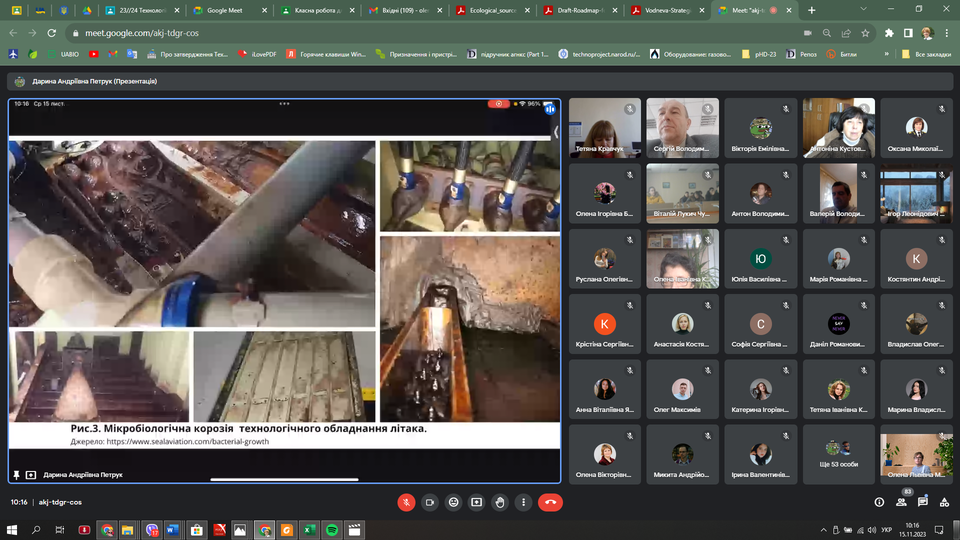Leave the call with red hang-up button
960x540 pixels.
pos(550,502)
